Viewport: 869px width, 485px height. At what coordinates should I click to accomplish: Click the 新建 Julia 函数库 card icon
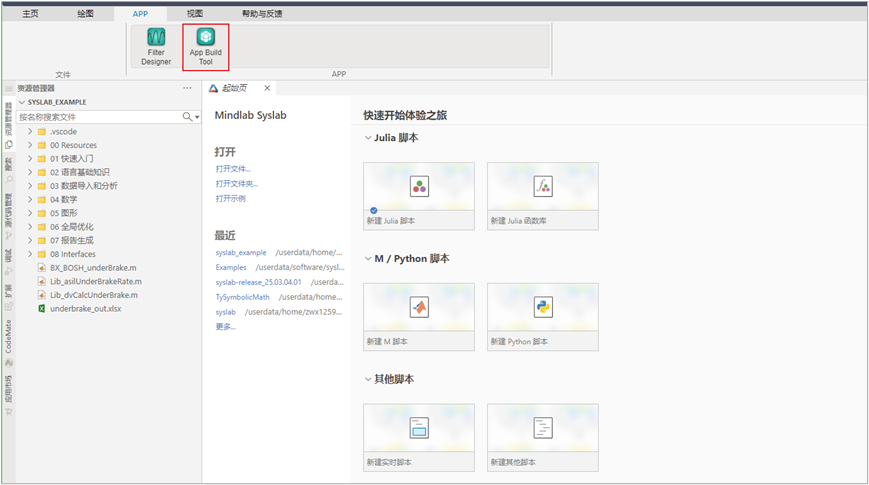point(543,186)
